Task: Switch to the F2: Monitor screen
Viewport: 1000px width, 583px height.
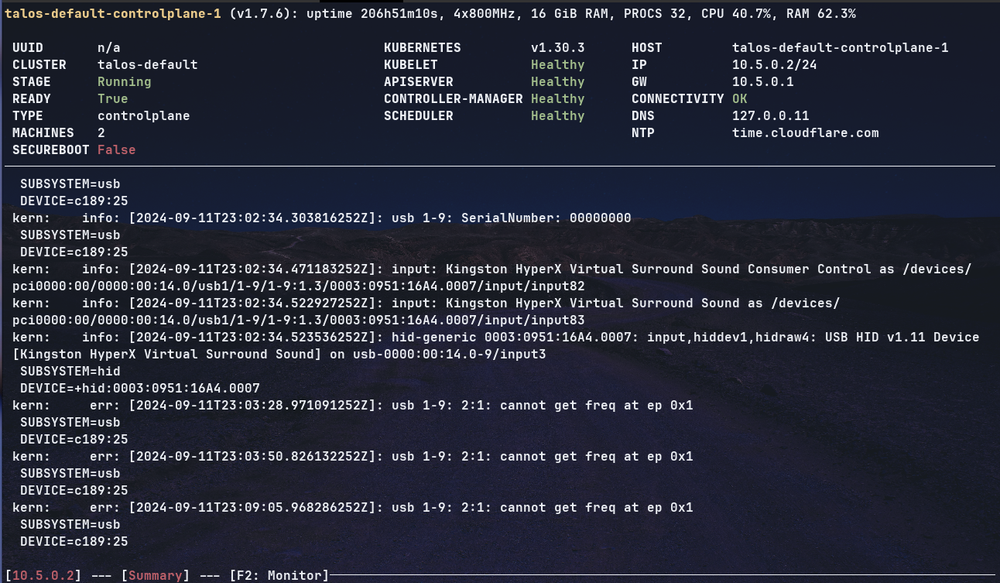Action: coord(279,575)
